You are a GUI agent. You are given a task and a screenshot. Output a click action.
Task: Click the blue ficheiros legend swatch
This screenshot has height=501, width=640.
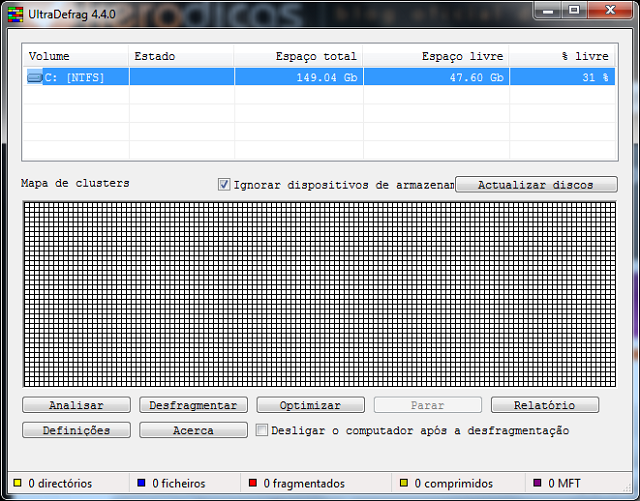[142, 483]
